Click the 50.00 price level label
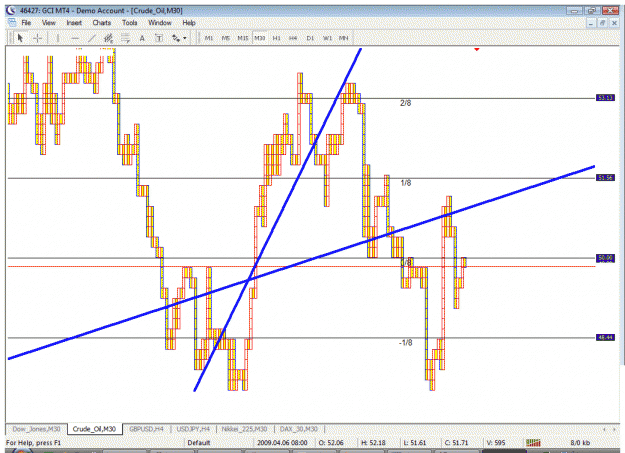The image size is (625, 453). (605, 258)
